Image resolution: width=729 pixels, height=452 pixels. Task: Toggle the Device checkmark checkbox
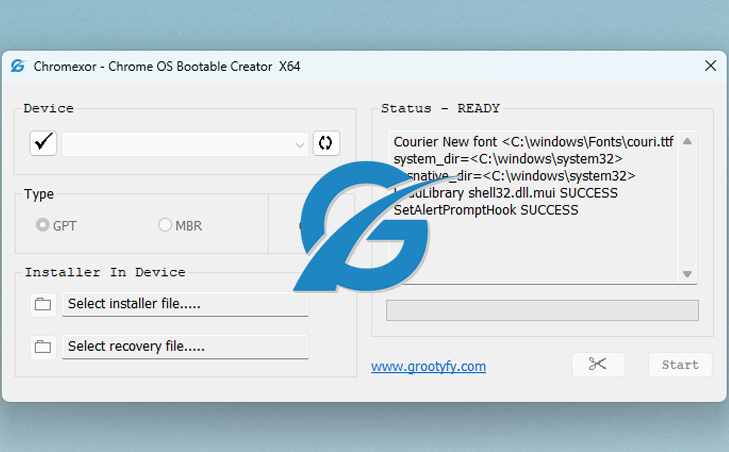point(43,143)
